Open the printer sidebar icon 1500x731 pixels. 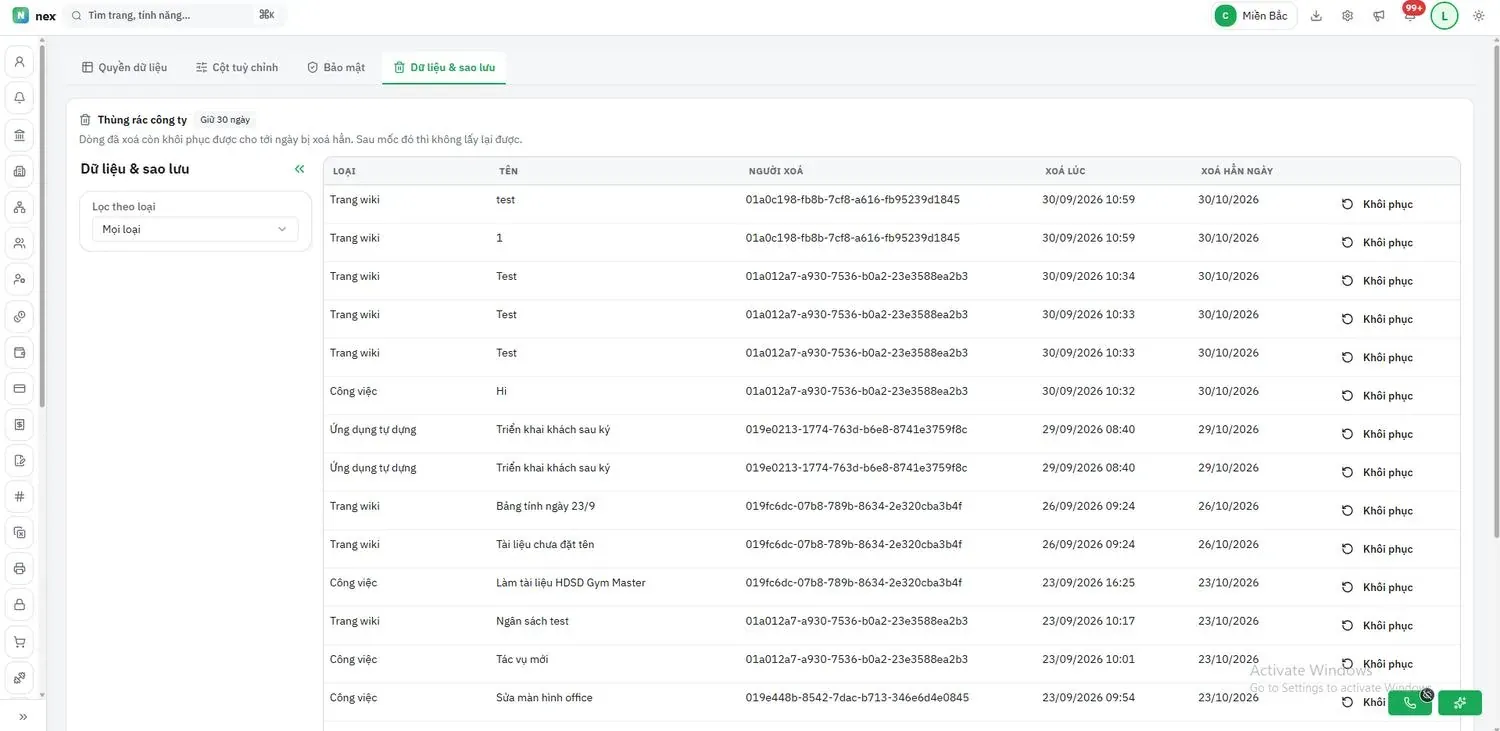tap(19, 569)
